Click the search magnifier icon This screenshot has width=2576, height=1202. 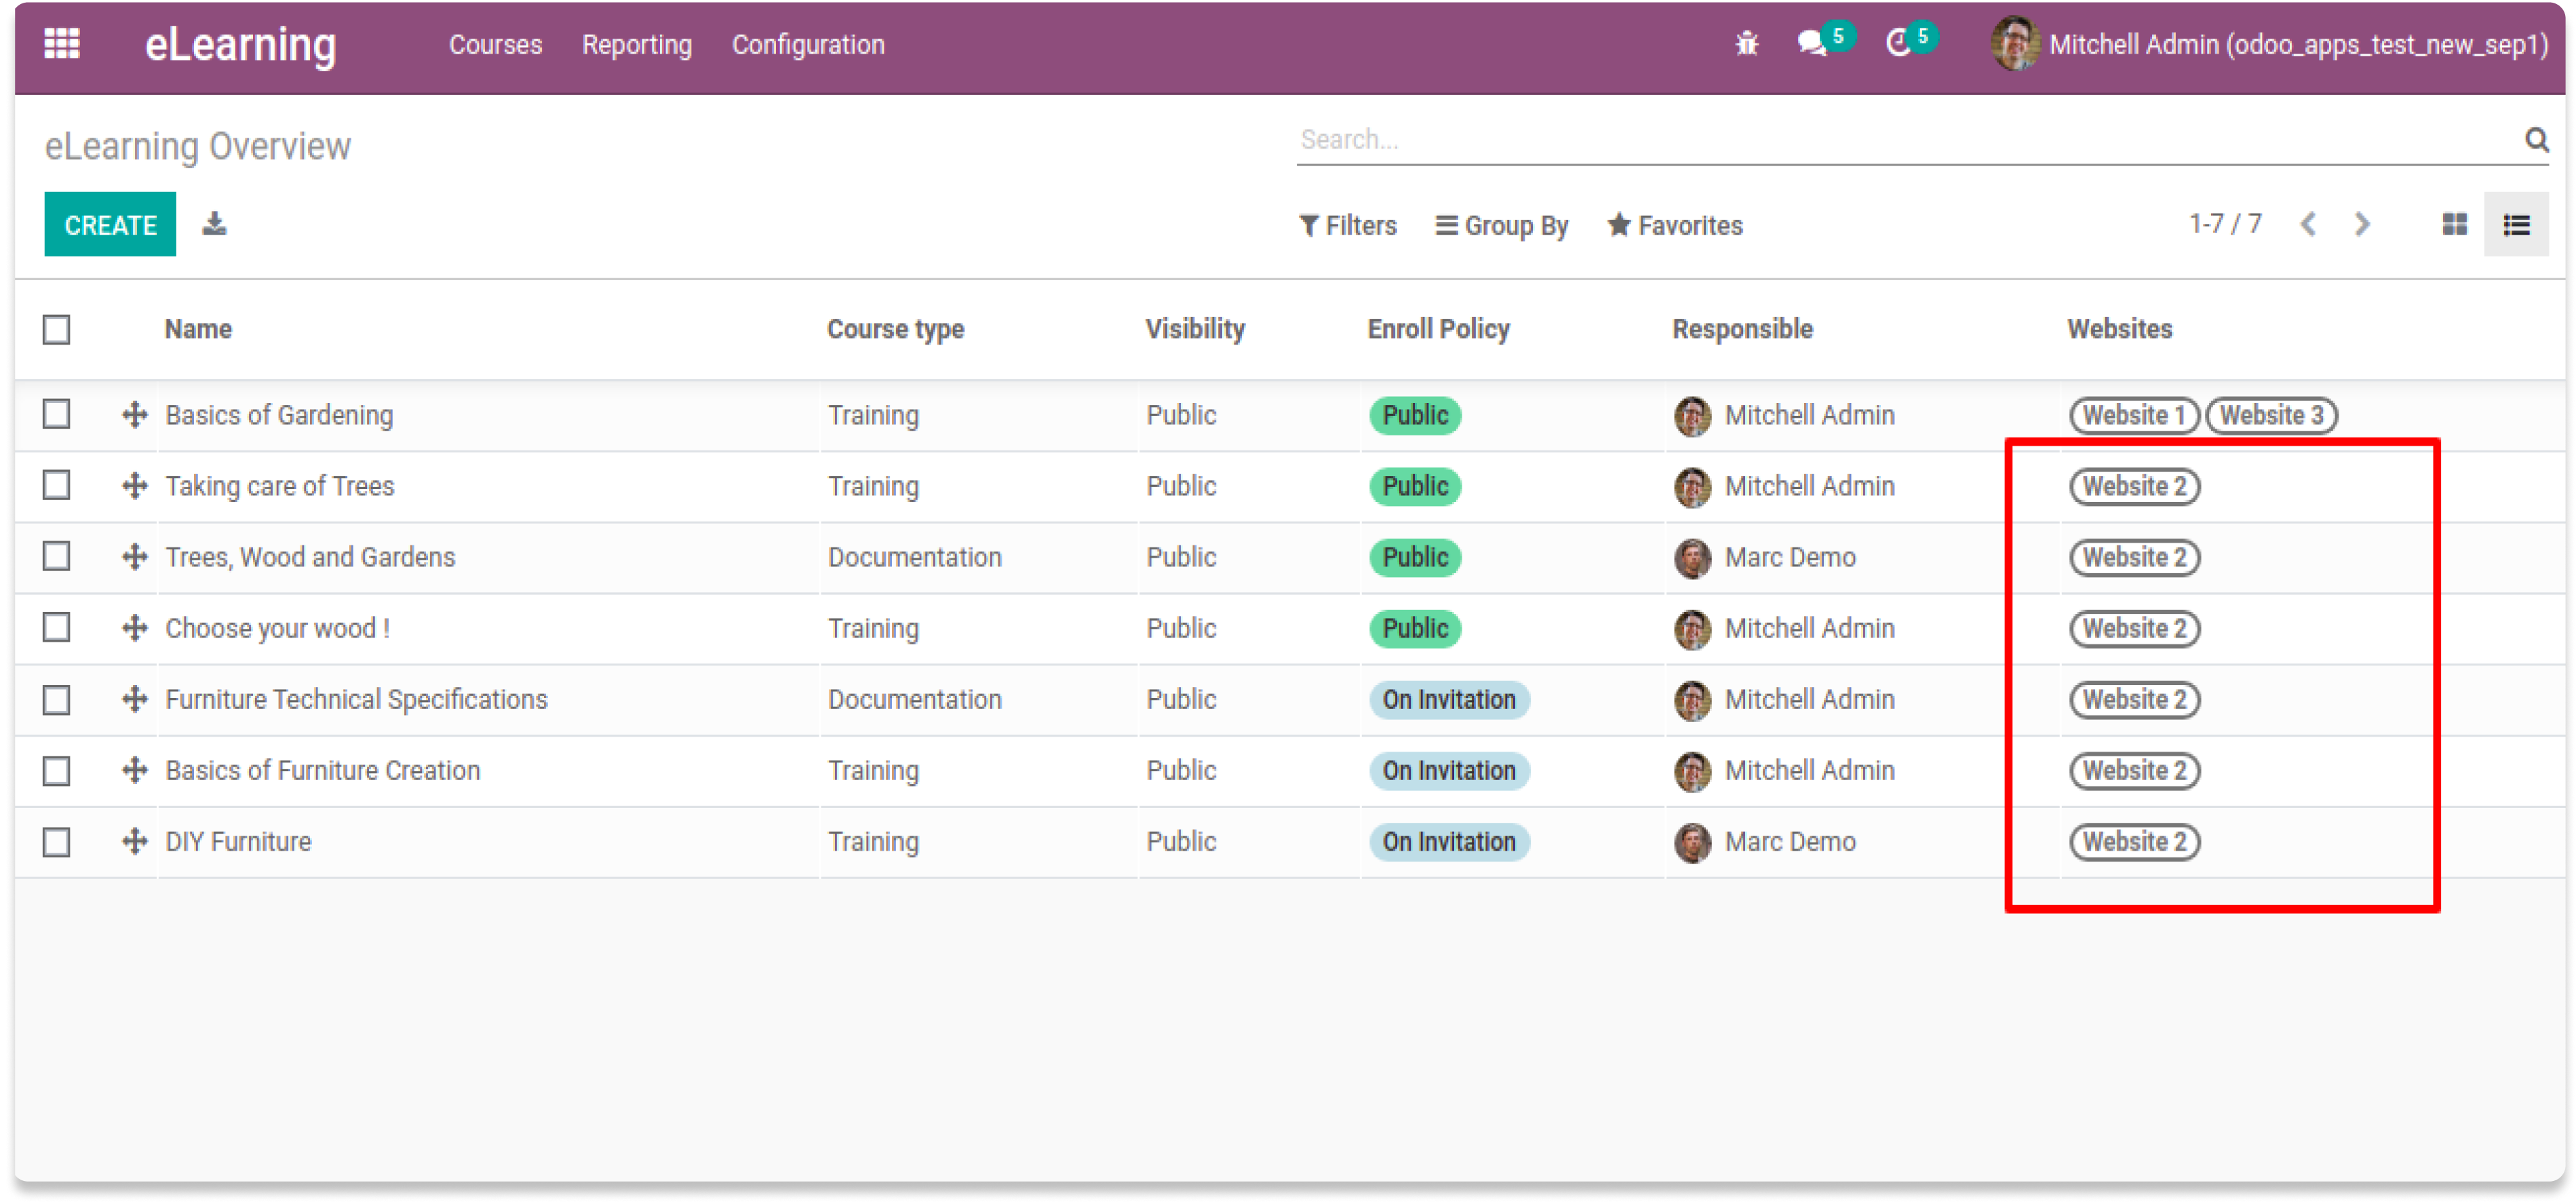coord(2536,140)
